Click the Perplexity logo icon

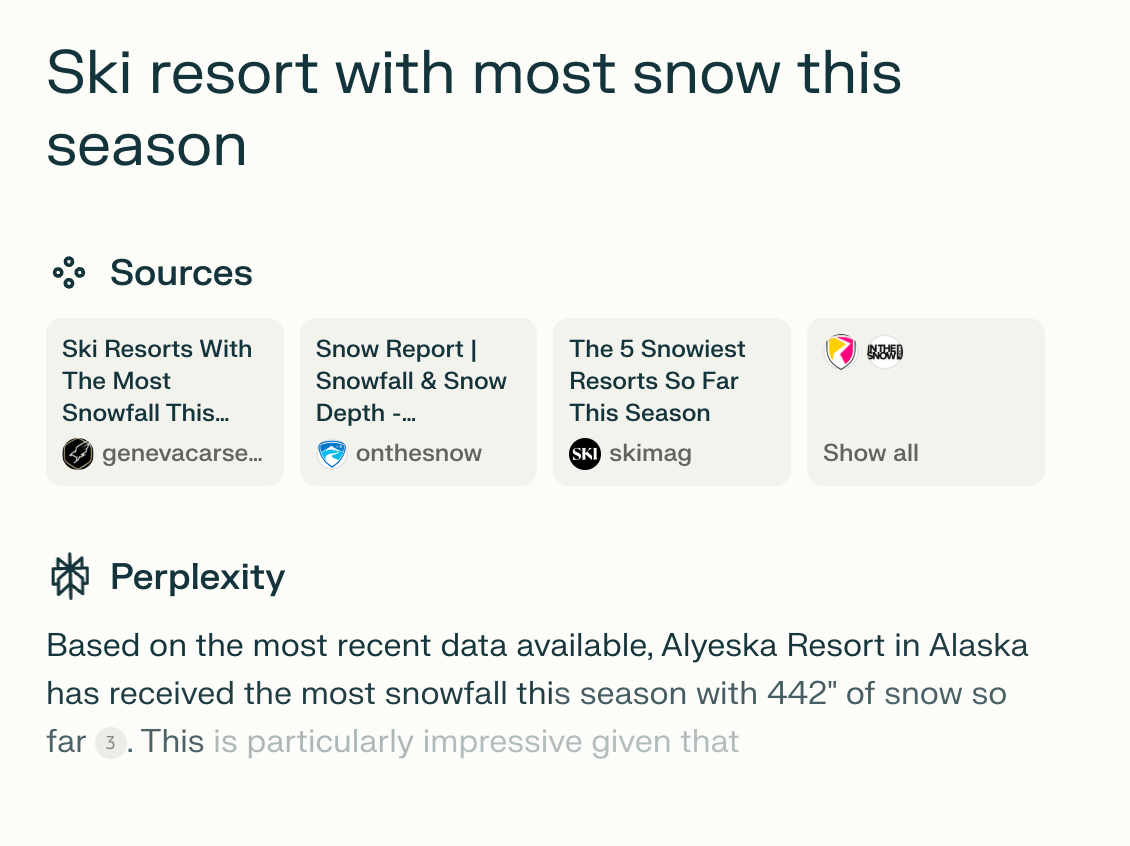click(x=70, y=576)
